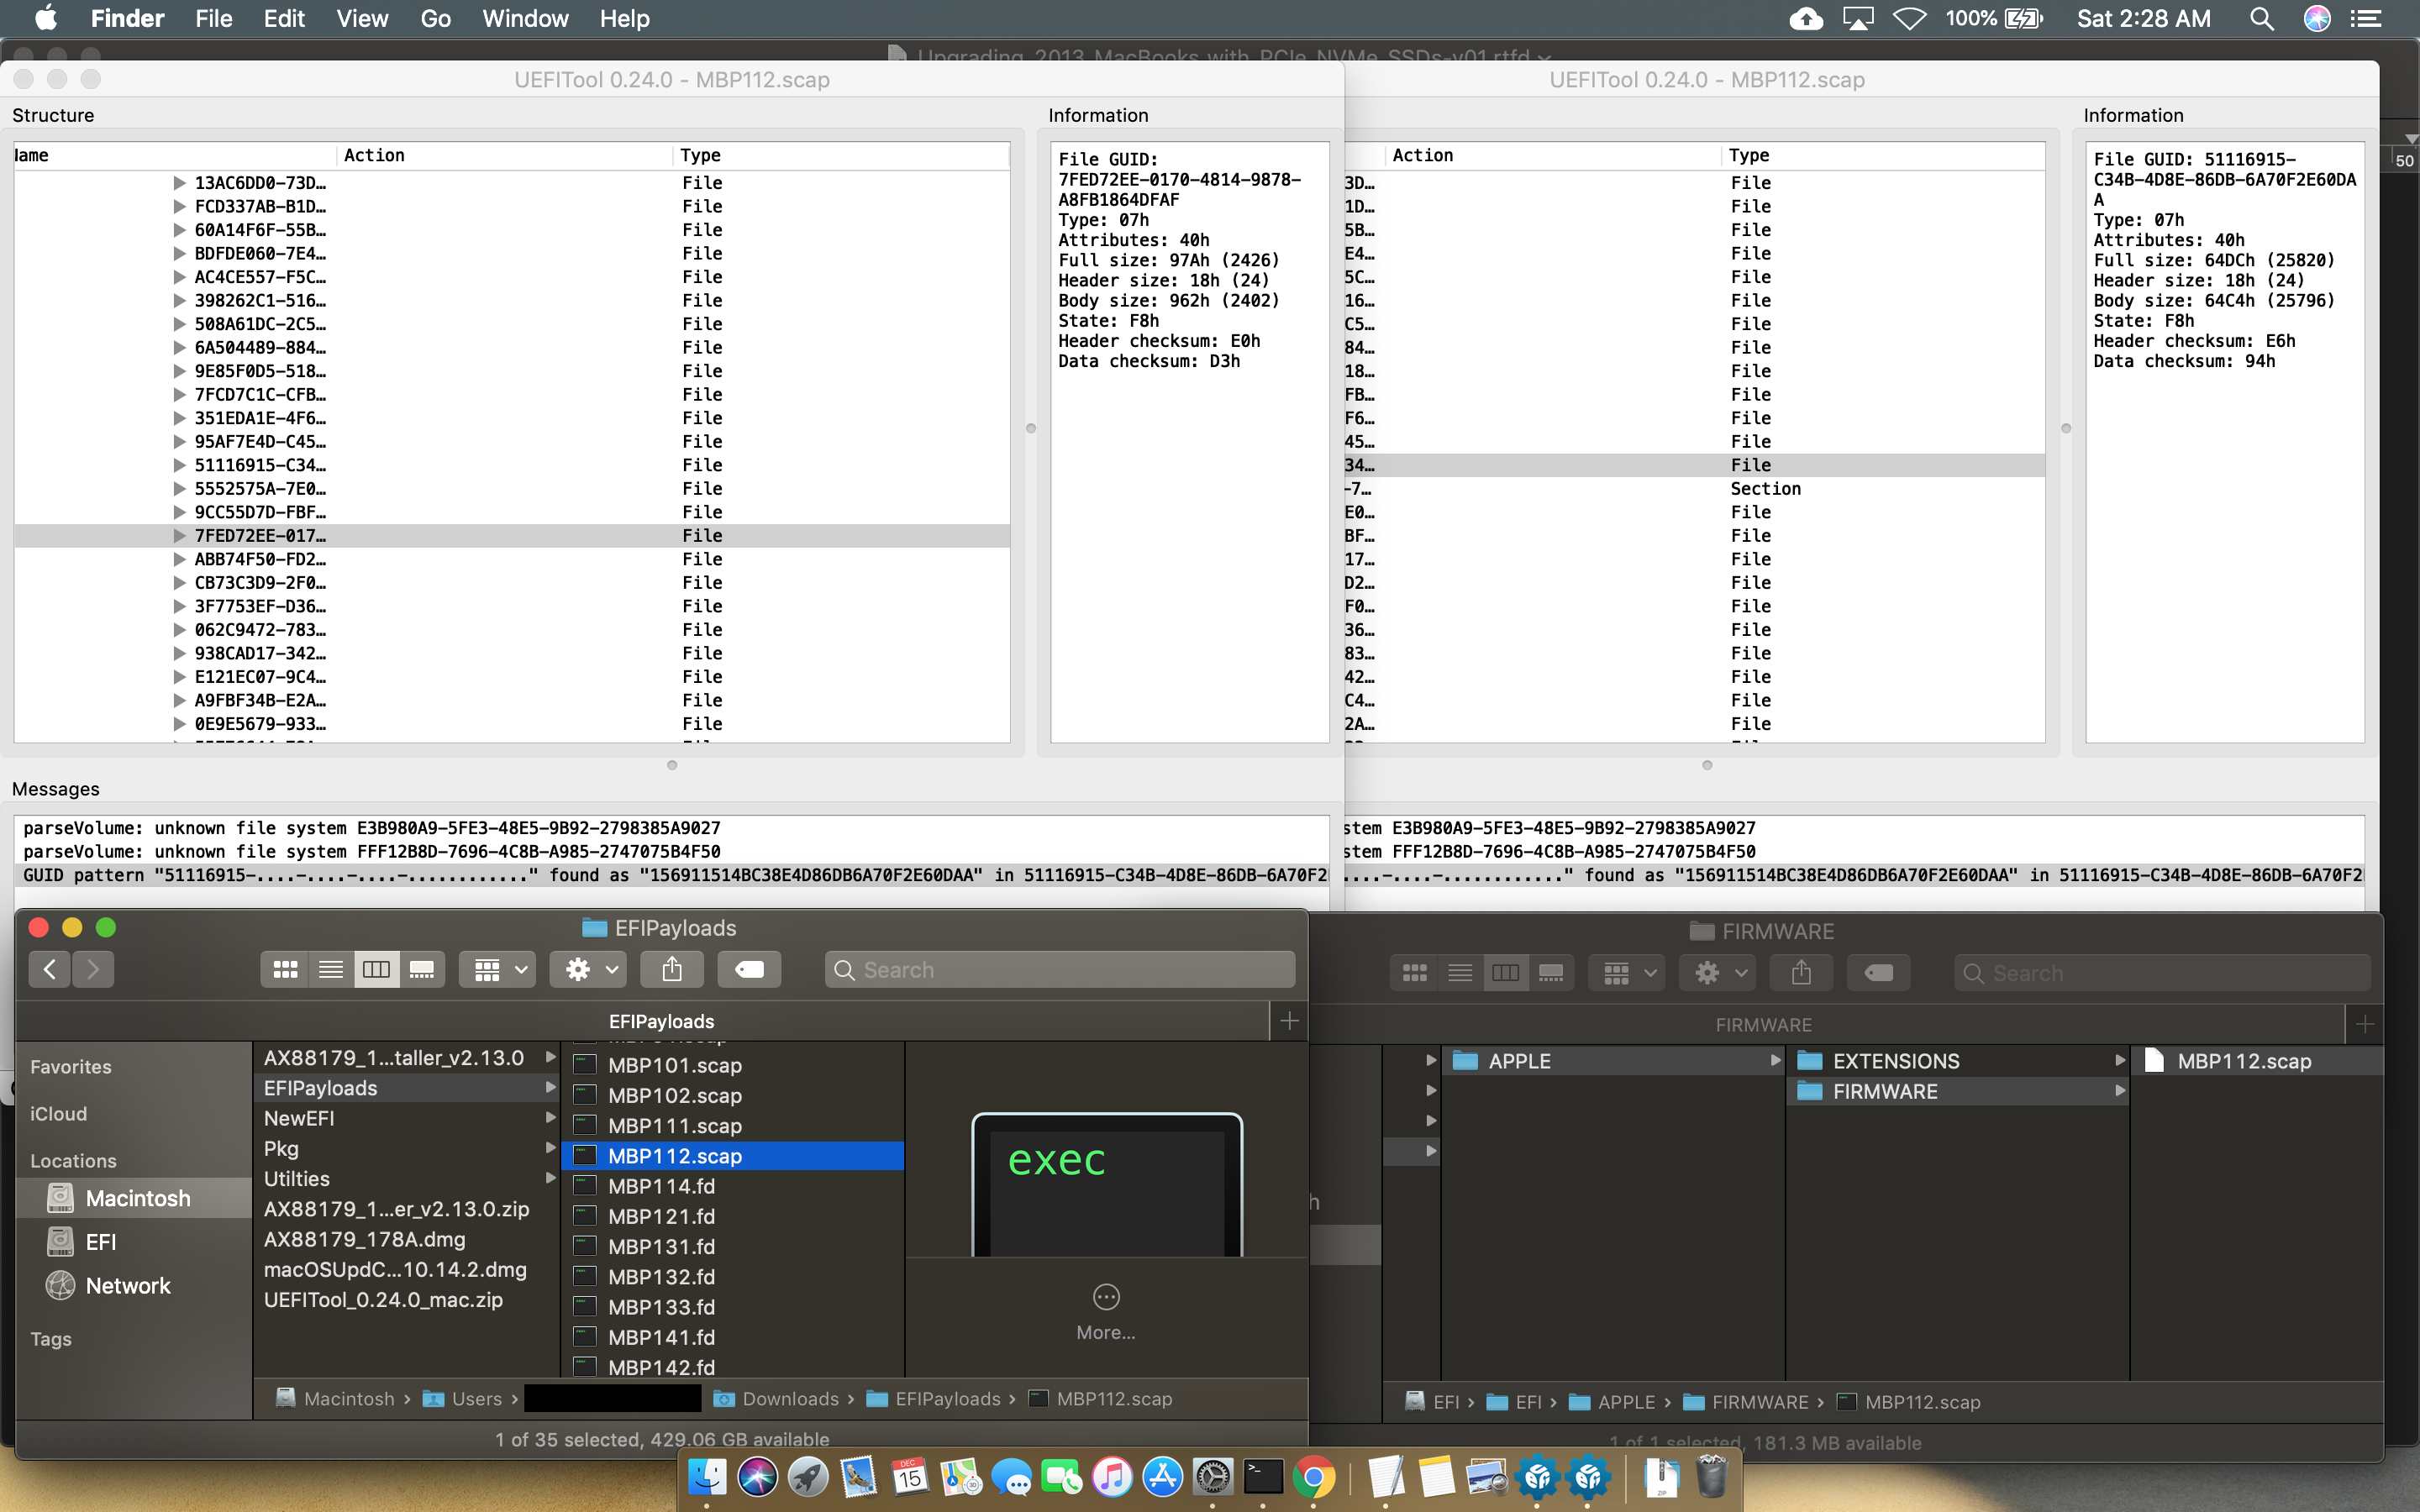
Task: Open gear action menu in EFIPayloads window
Action: pyautogui.click(x=588, y=969)
